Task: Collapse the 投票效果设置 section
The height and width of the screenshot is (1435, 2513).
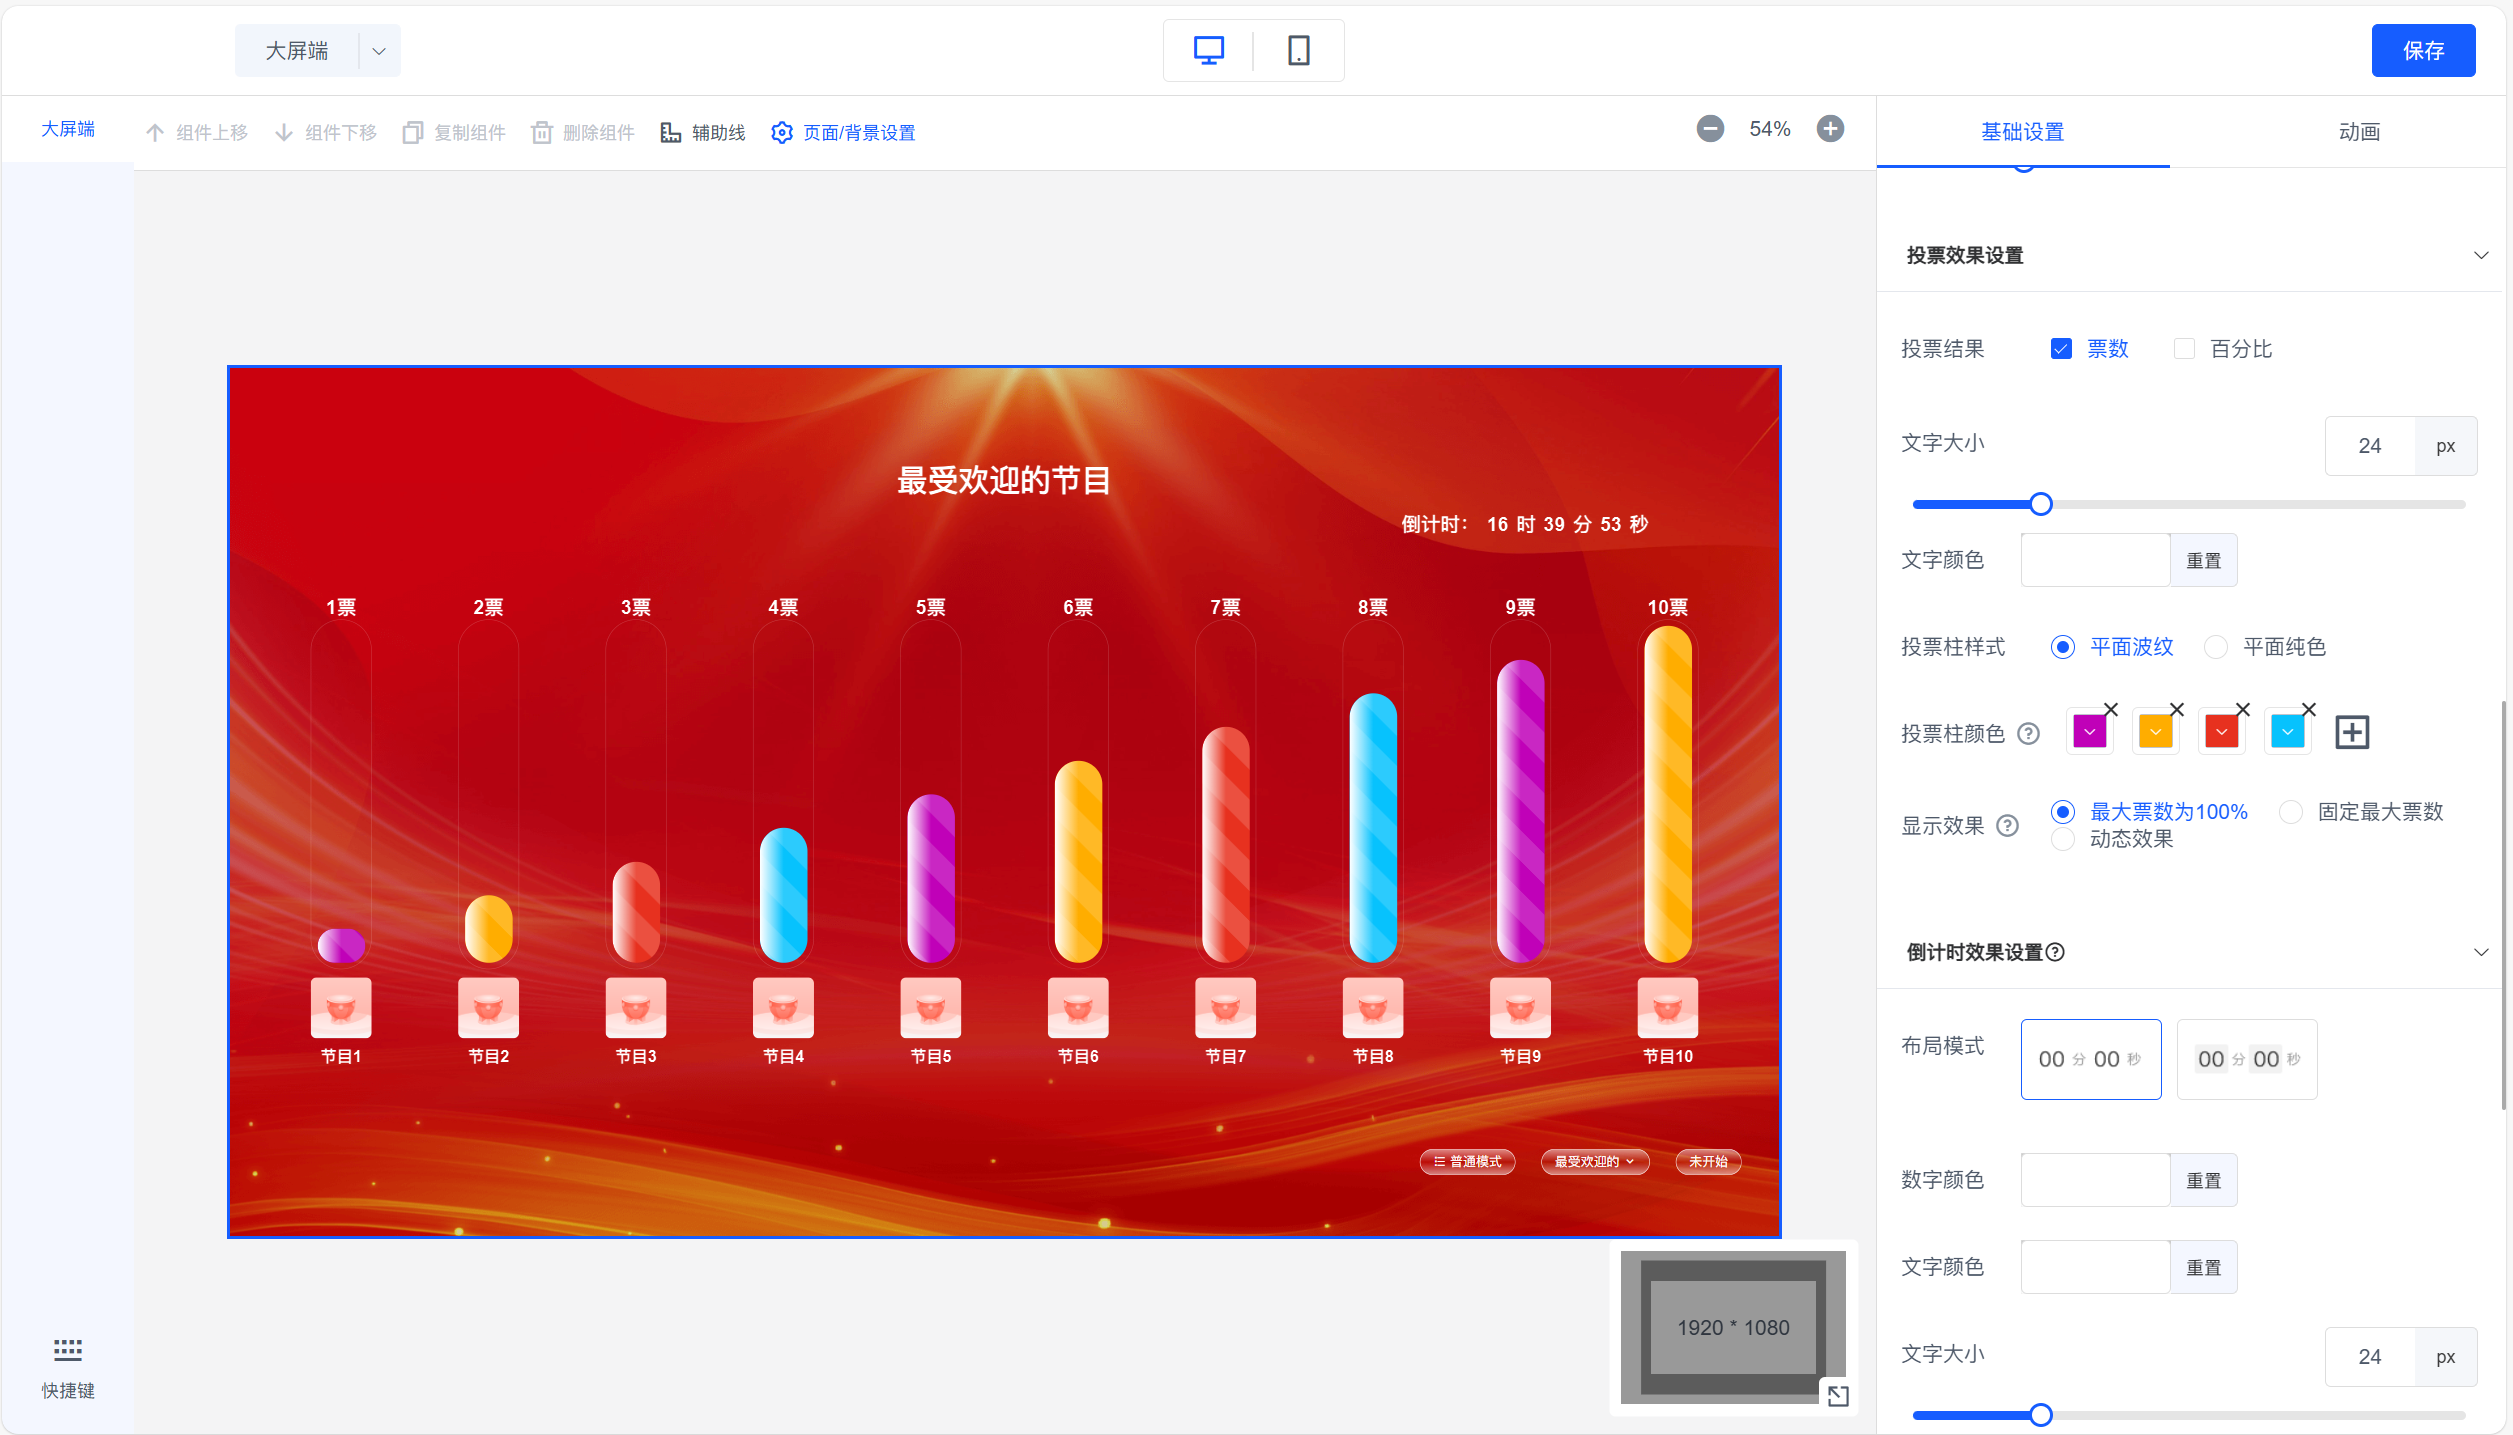Action: point(2480,256)
